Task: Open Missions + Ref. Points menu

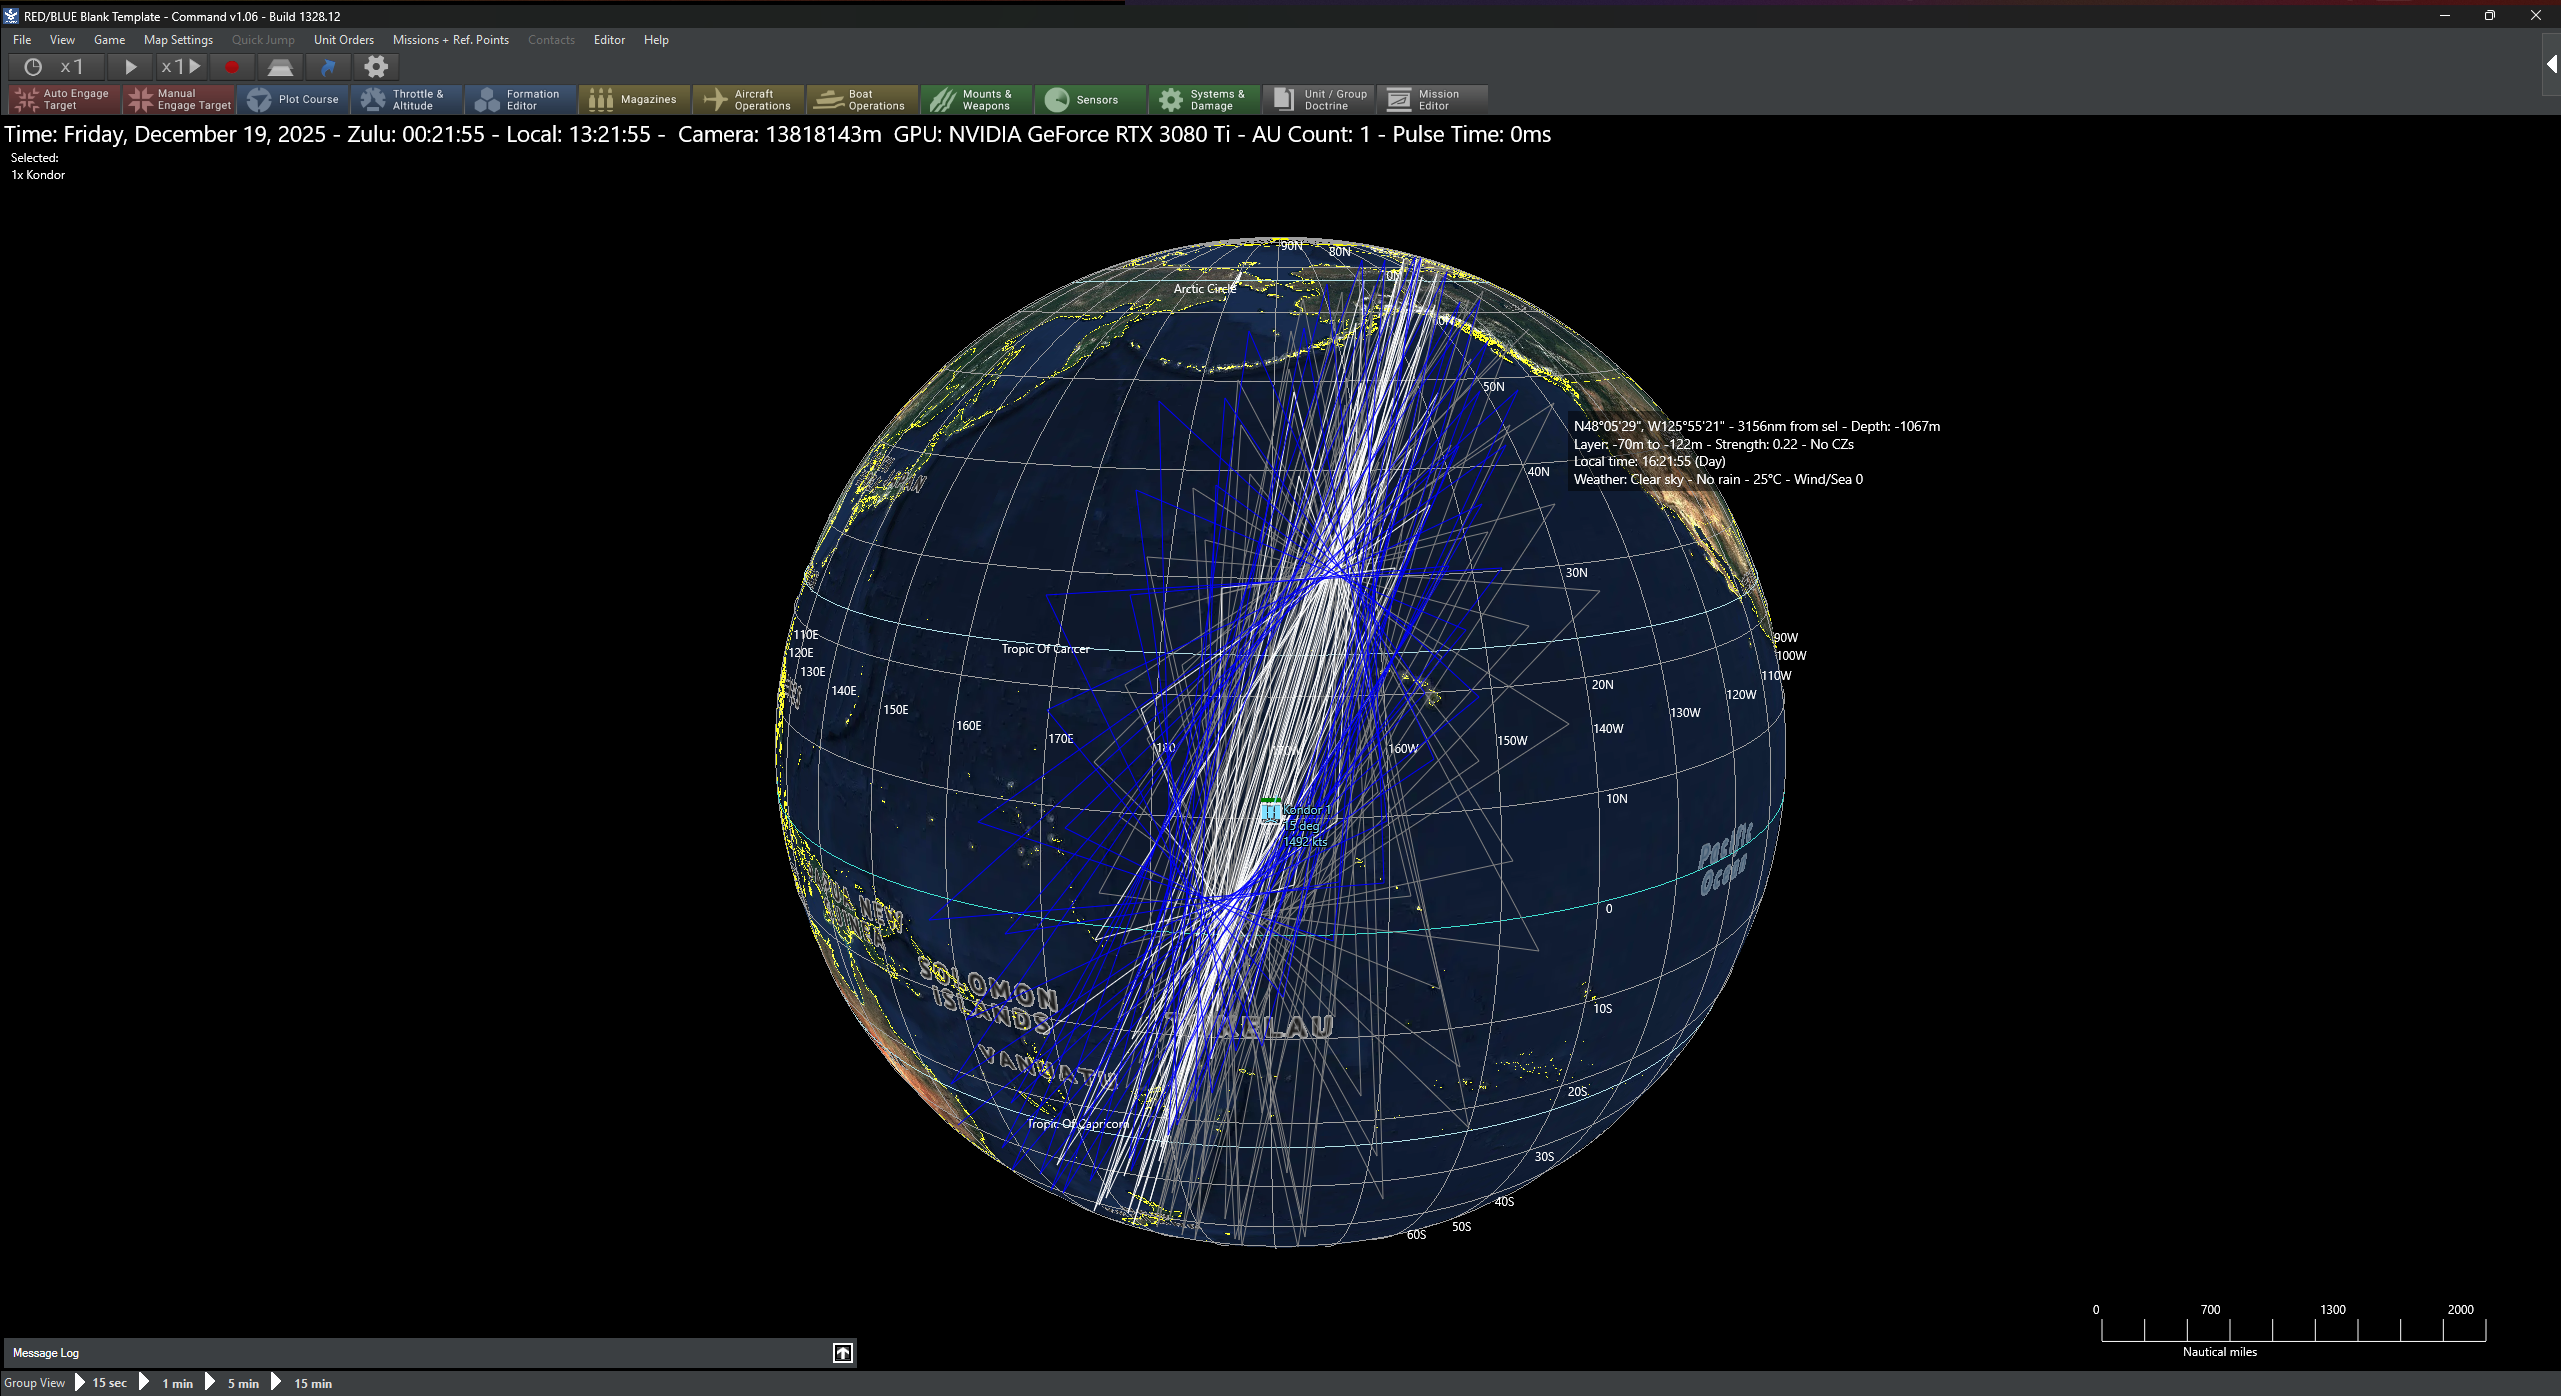Action: 450,40
